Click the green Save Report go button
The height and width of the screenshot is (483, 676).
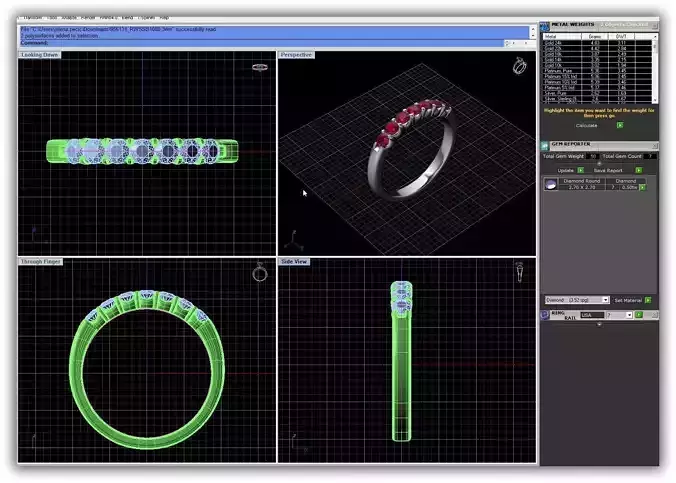638,170
